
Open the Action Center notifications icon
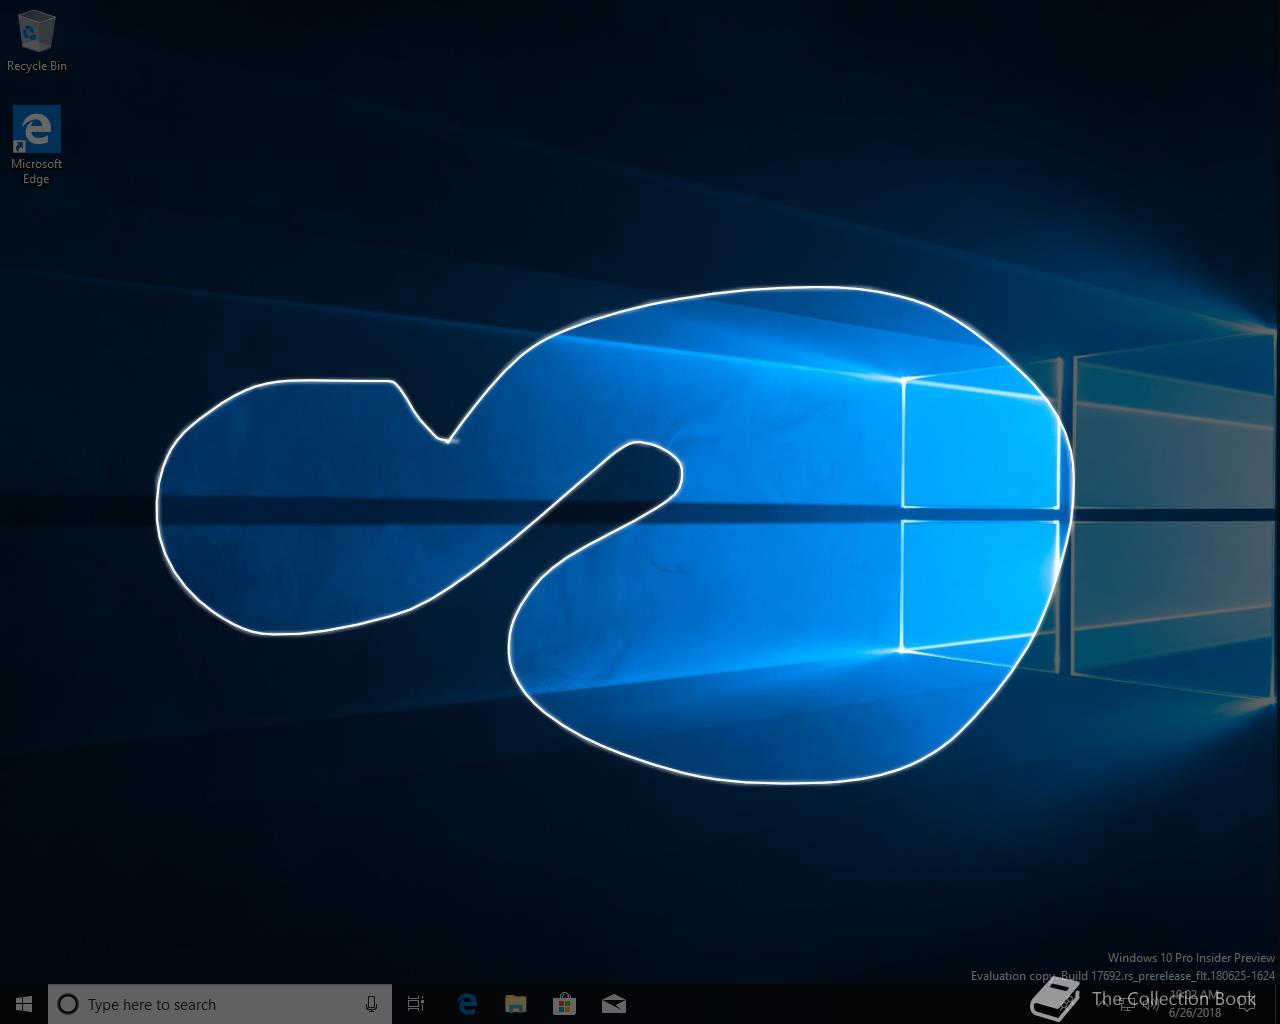(x=1247, y=1004)
